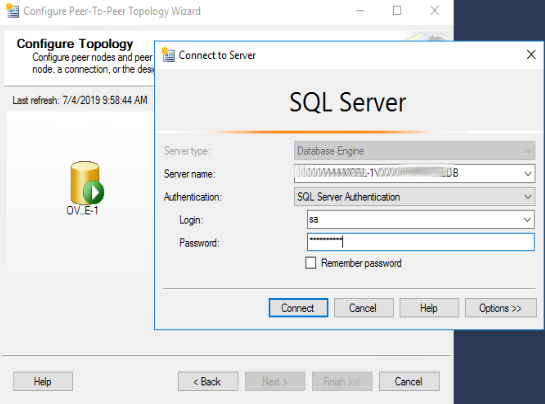Viewport: 545px width, 404px height.
Task: Click the 'Login:' label
Action: pyautogui.click(x=191, y=220)
